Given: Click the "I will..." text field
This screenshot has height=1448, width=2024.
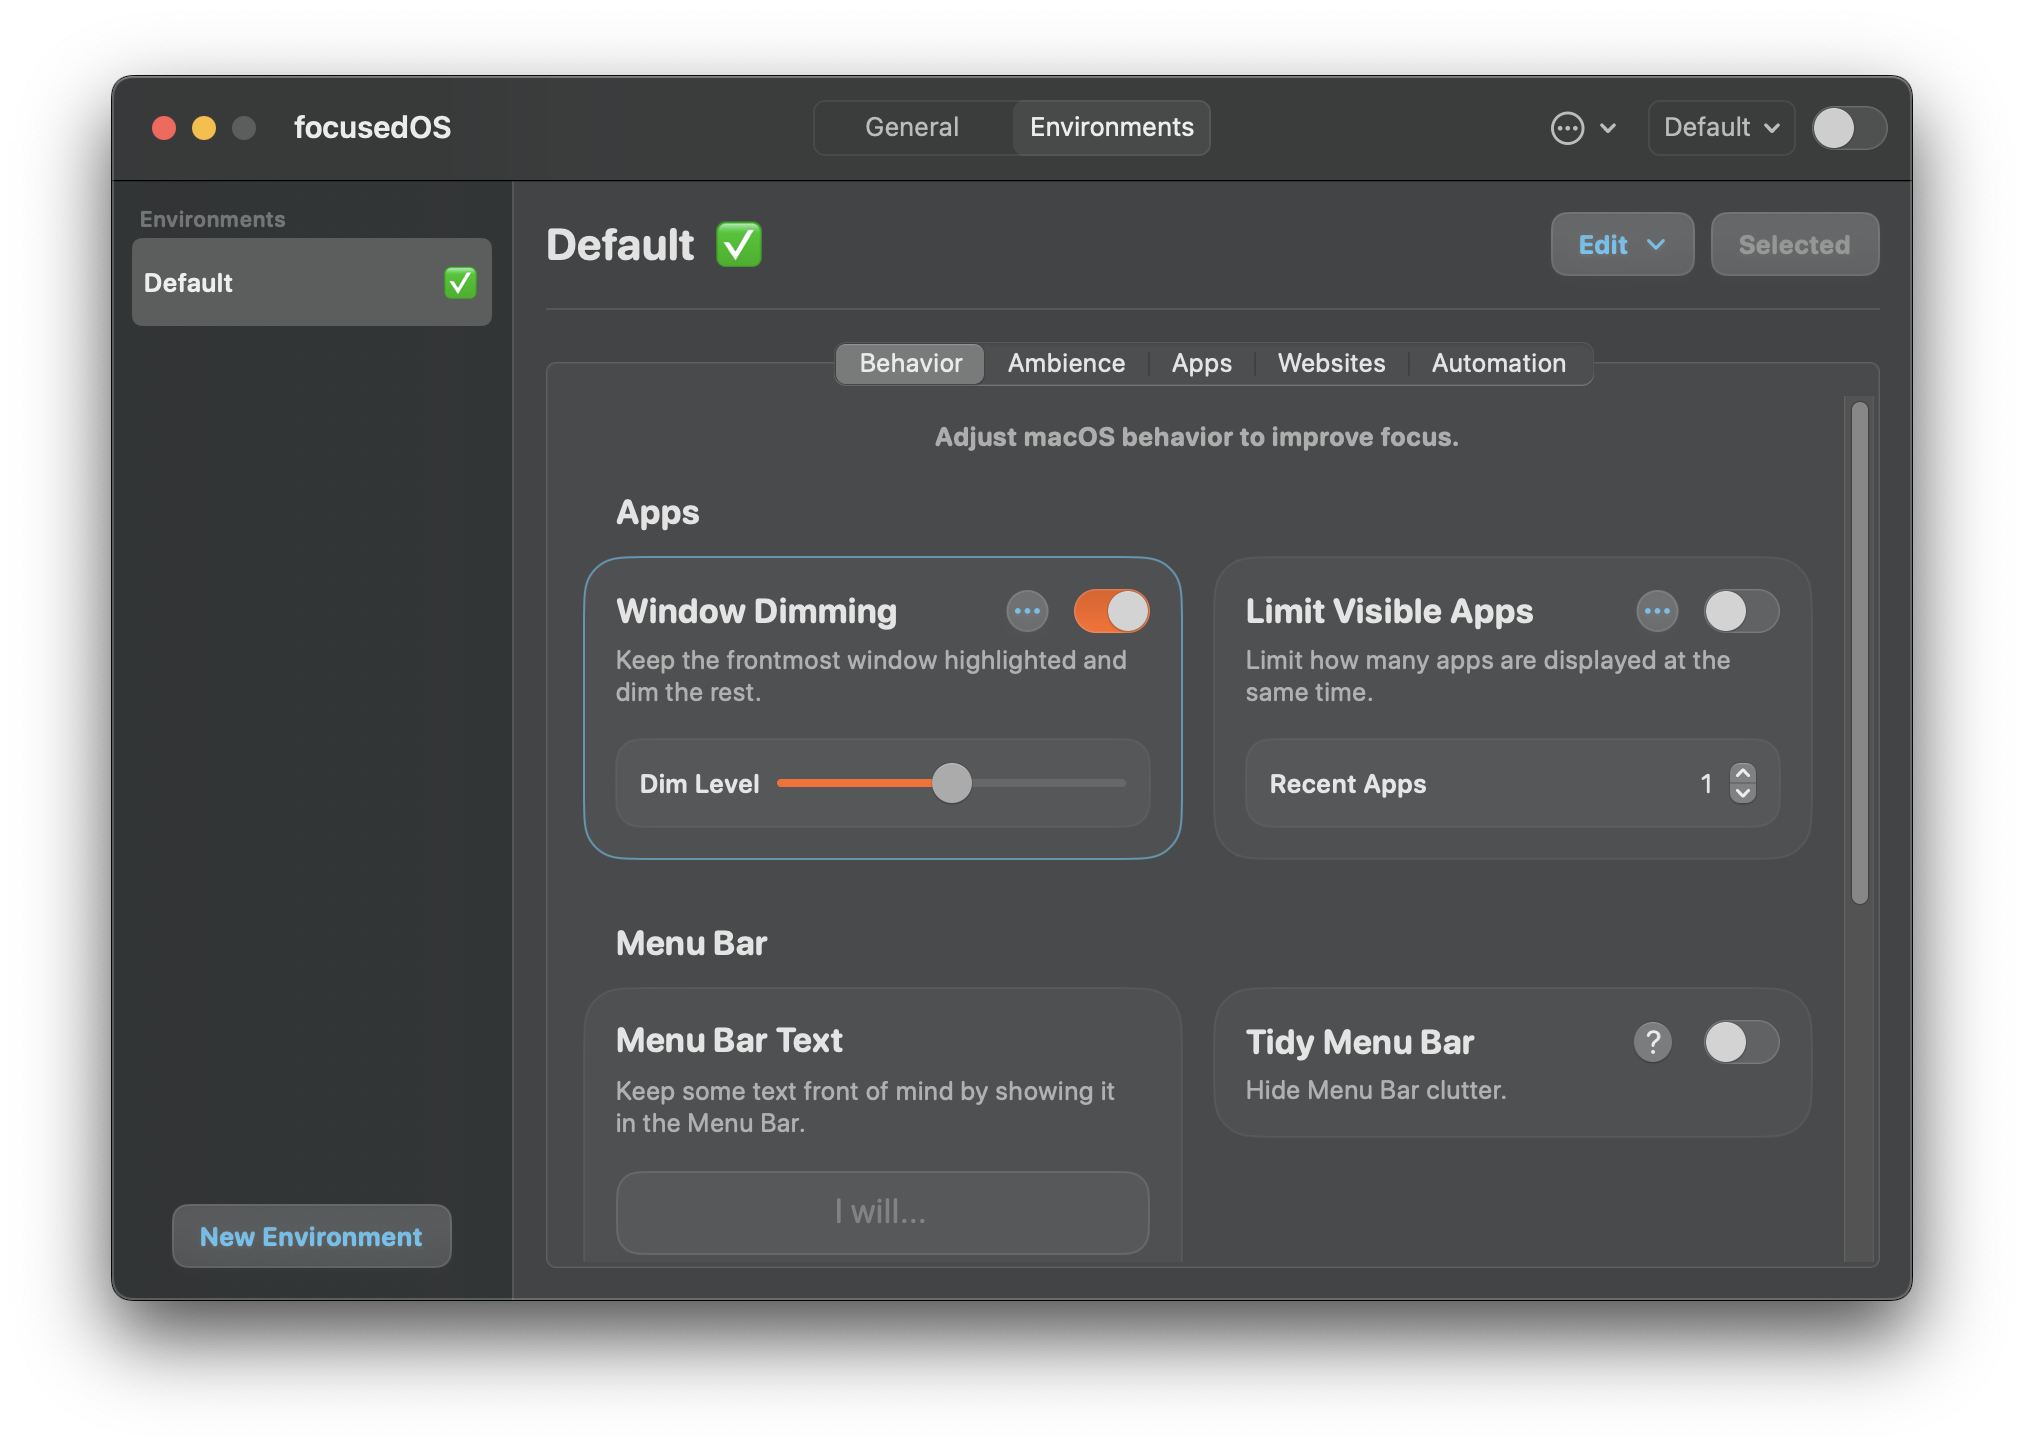Looking at the screenshot, I should tap(882, 1212).
